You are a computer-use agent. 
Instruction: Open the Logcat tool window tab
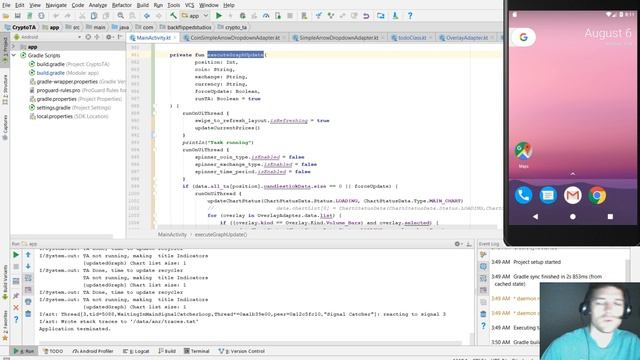pos(136,351)
